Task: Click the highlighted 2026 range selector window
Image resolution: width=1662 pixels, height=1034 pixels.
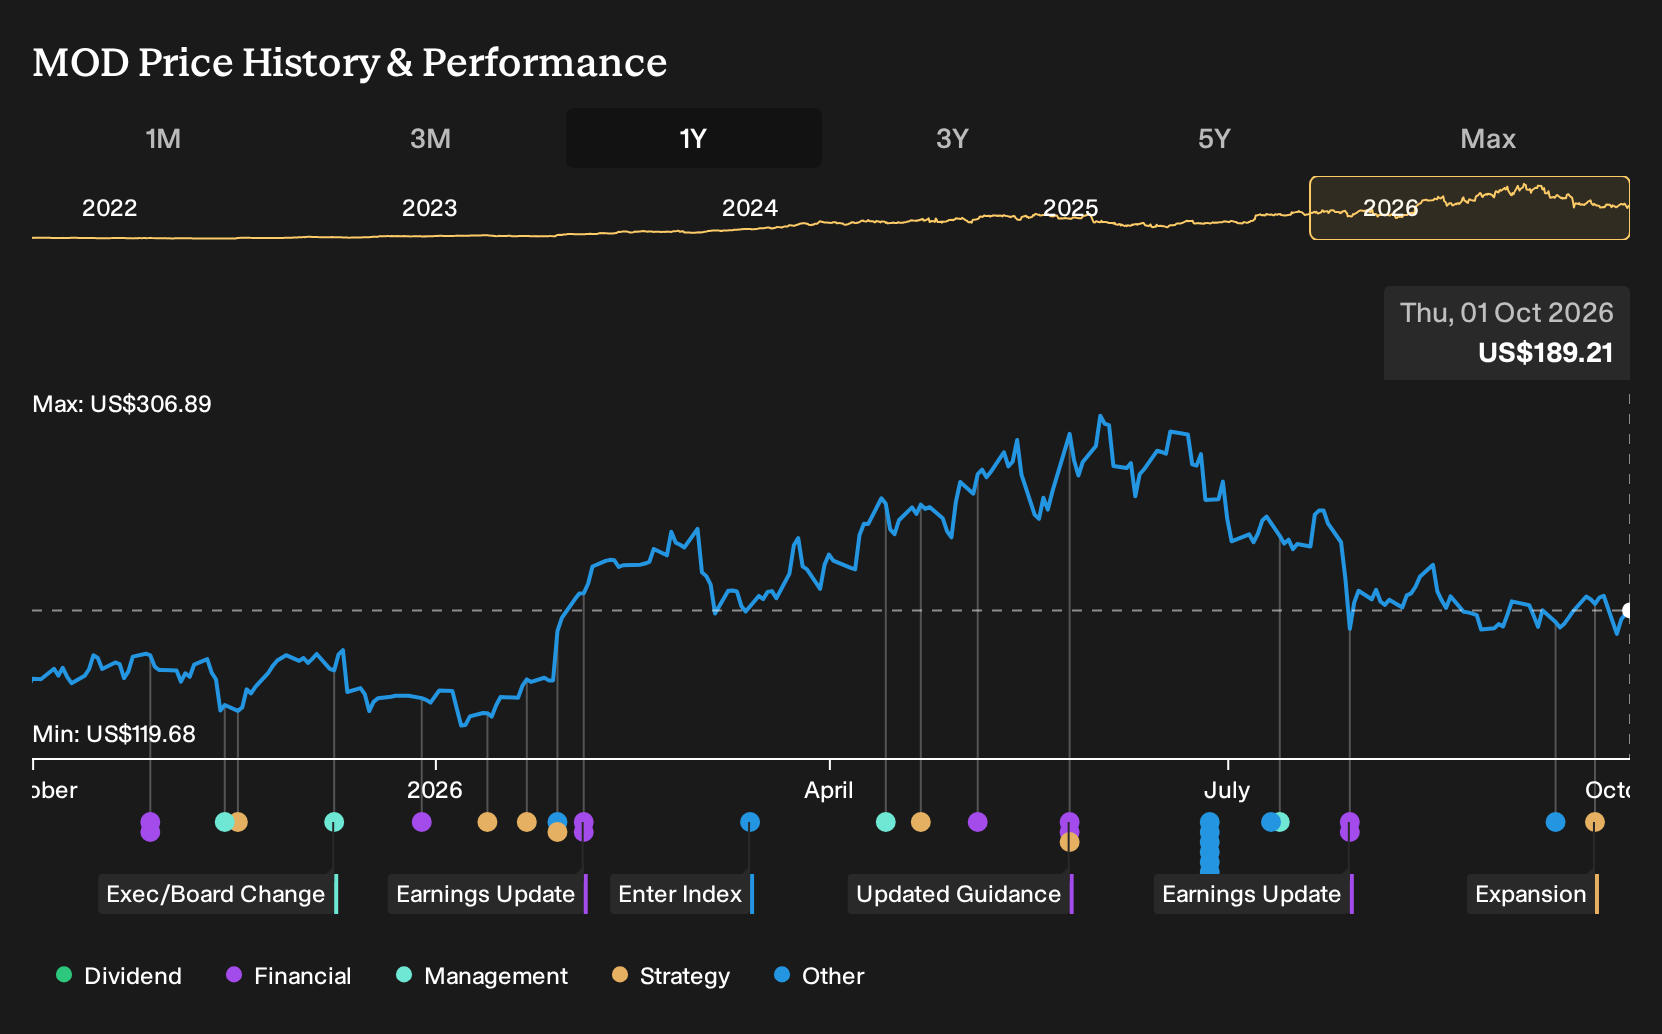Action: pos(1470,208)
